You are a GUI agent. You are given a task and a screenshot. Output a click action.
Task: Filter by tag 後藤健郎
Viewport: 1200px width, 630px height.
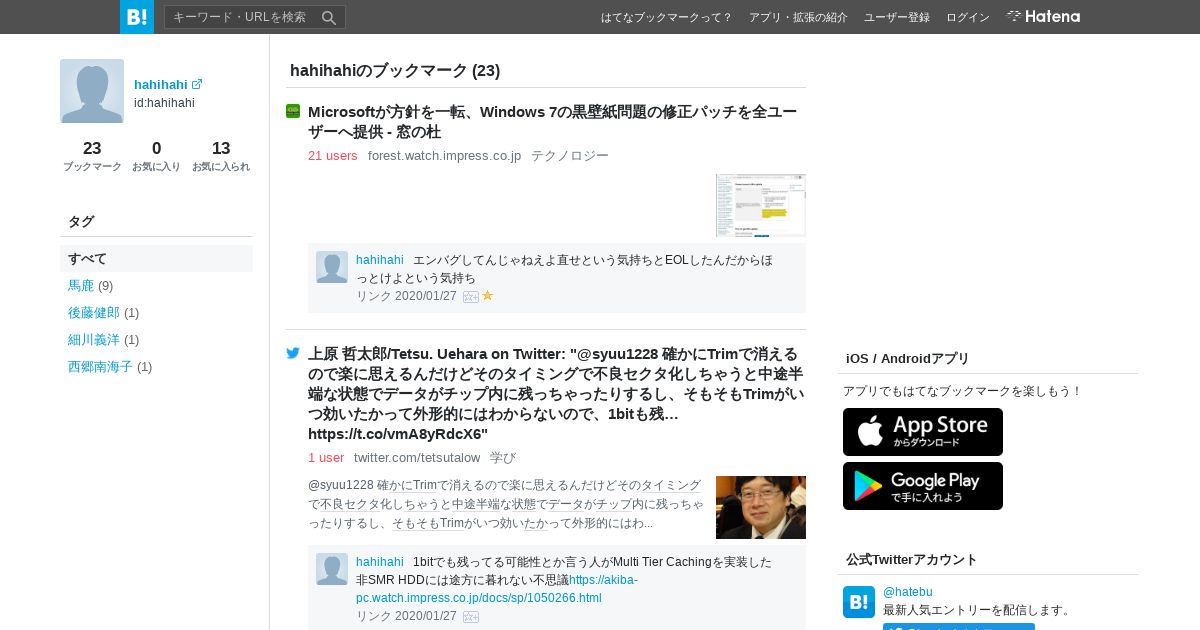point(94,312)
